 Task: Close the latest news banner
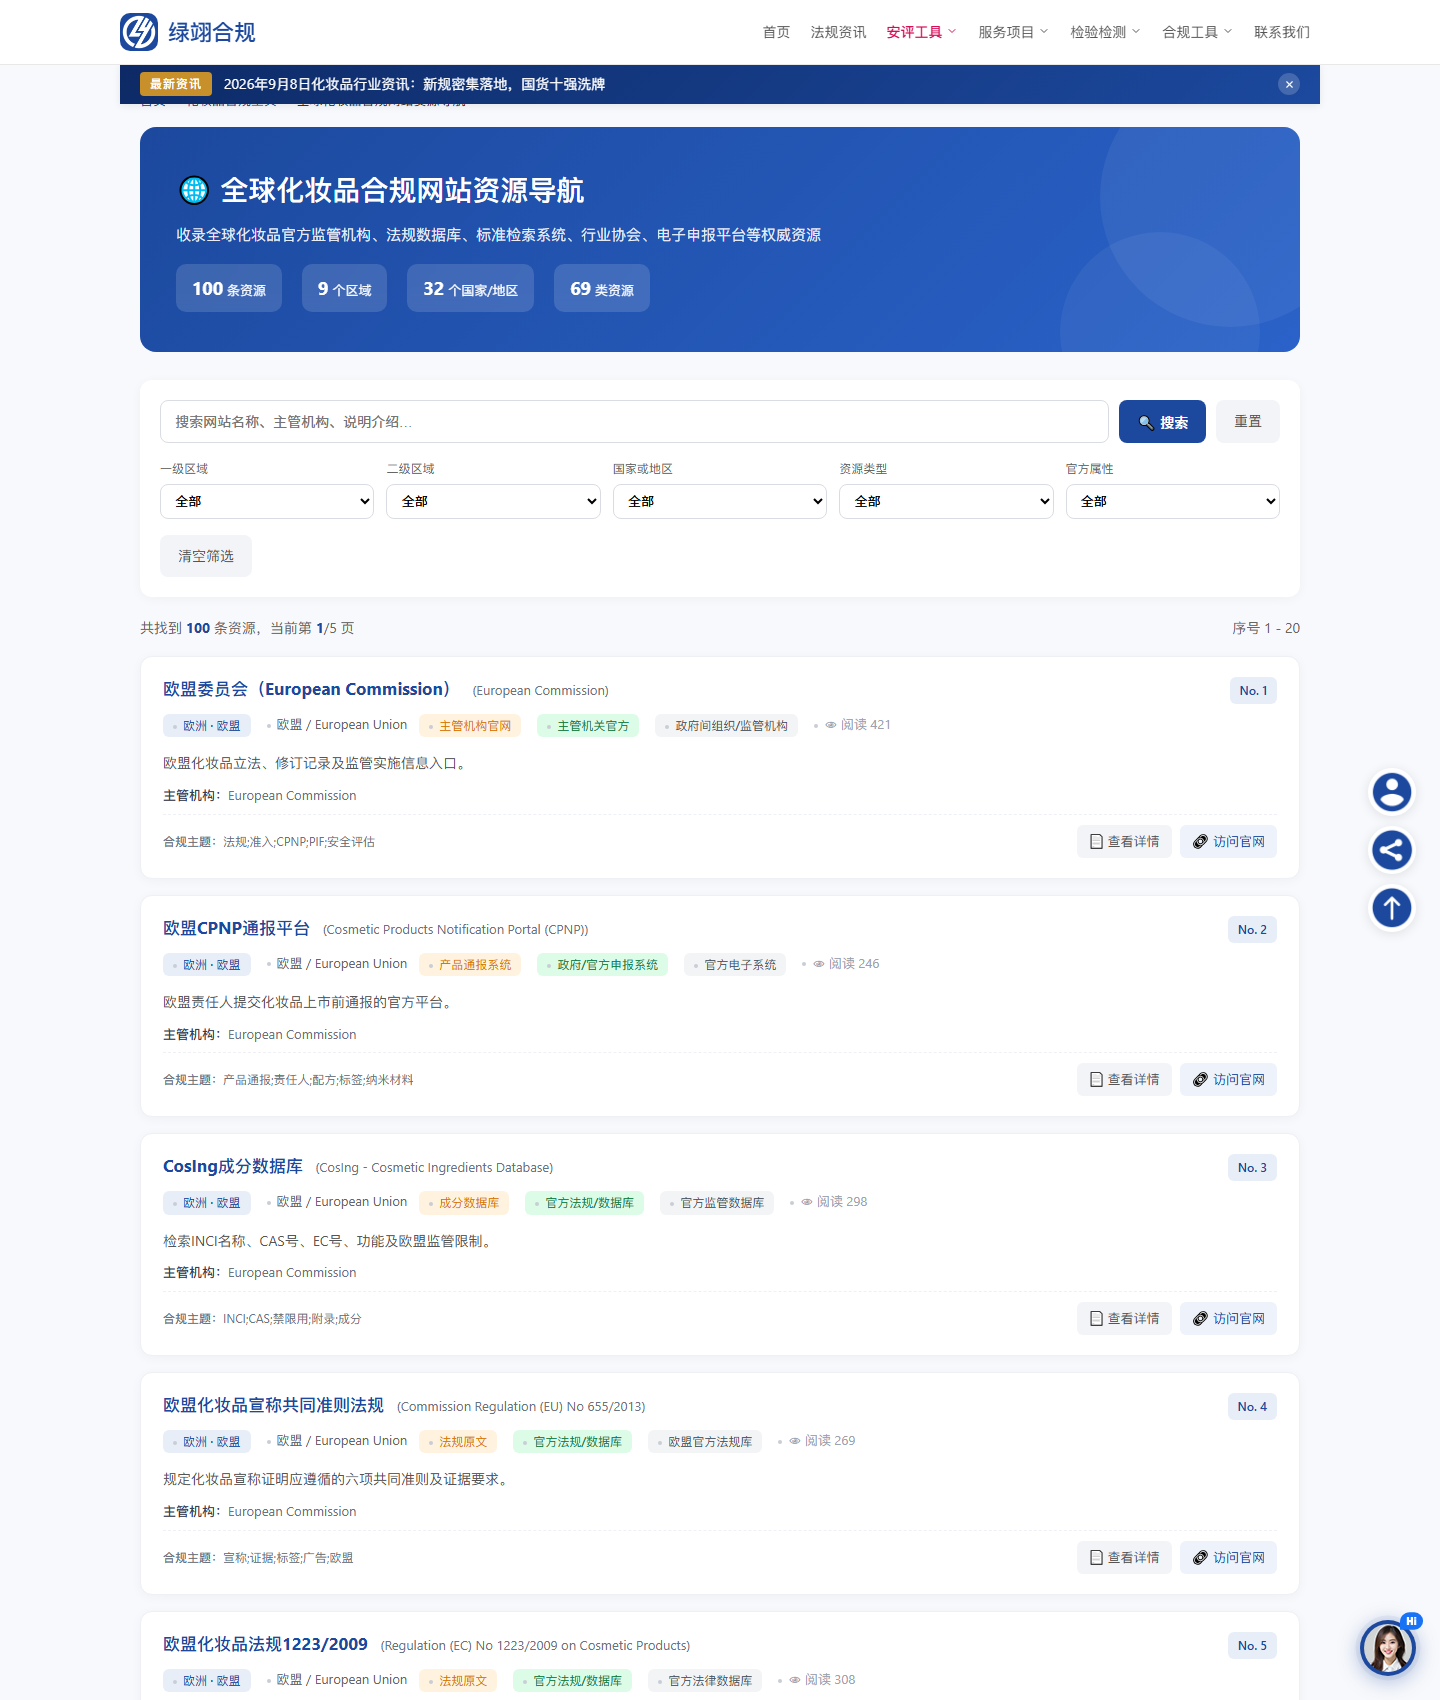(x=1289, y=84)
